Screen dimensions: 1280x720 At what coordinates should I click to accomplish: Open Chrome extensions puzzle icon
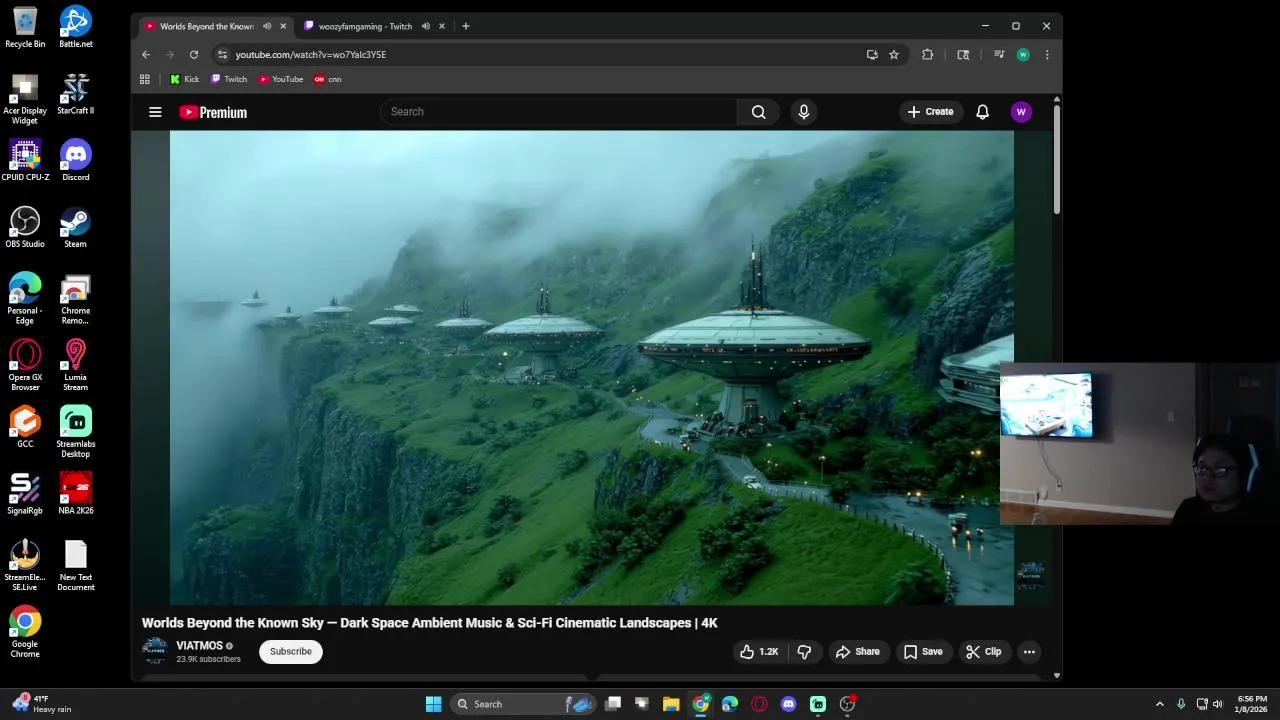[928, 55]
